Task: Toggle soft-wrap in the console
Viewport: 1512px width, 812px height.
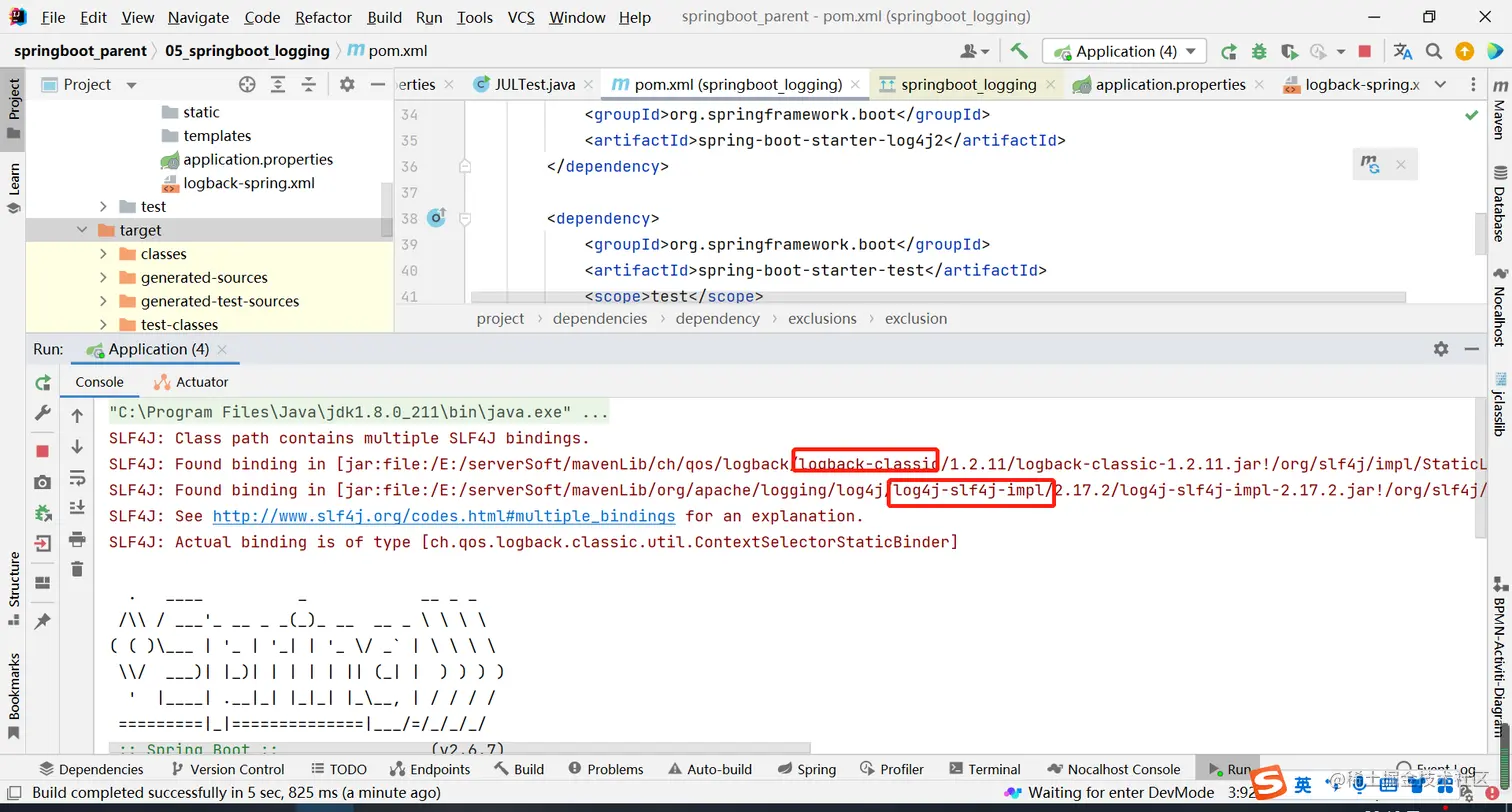Action: [77, 478]
